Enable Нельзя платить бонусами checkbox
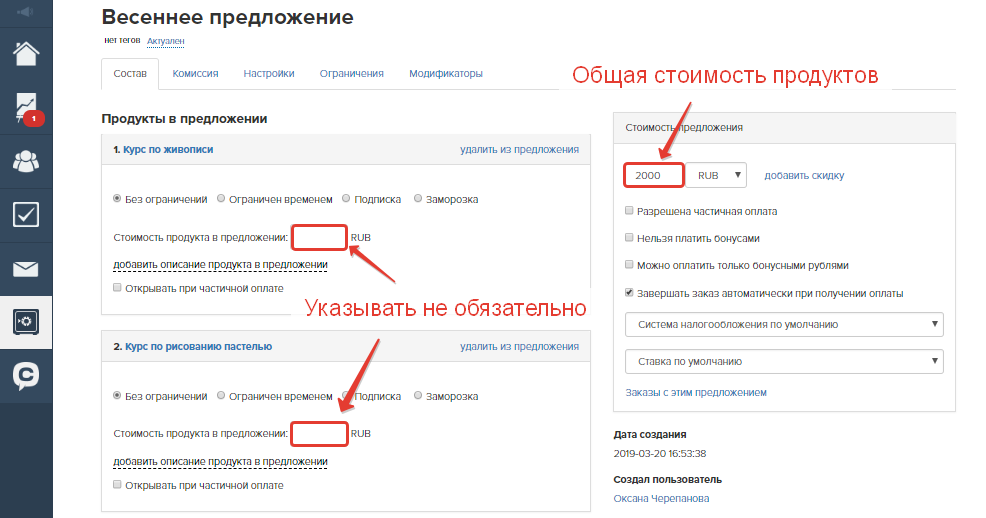 click(629, 238)
